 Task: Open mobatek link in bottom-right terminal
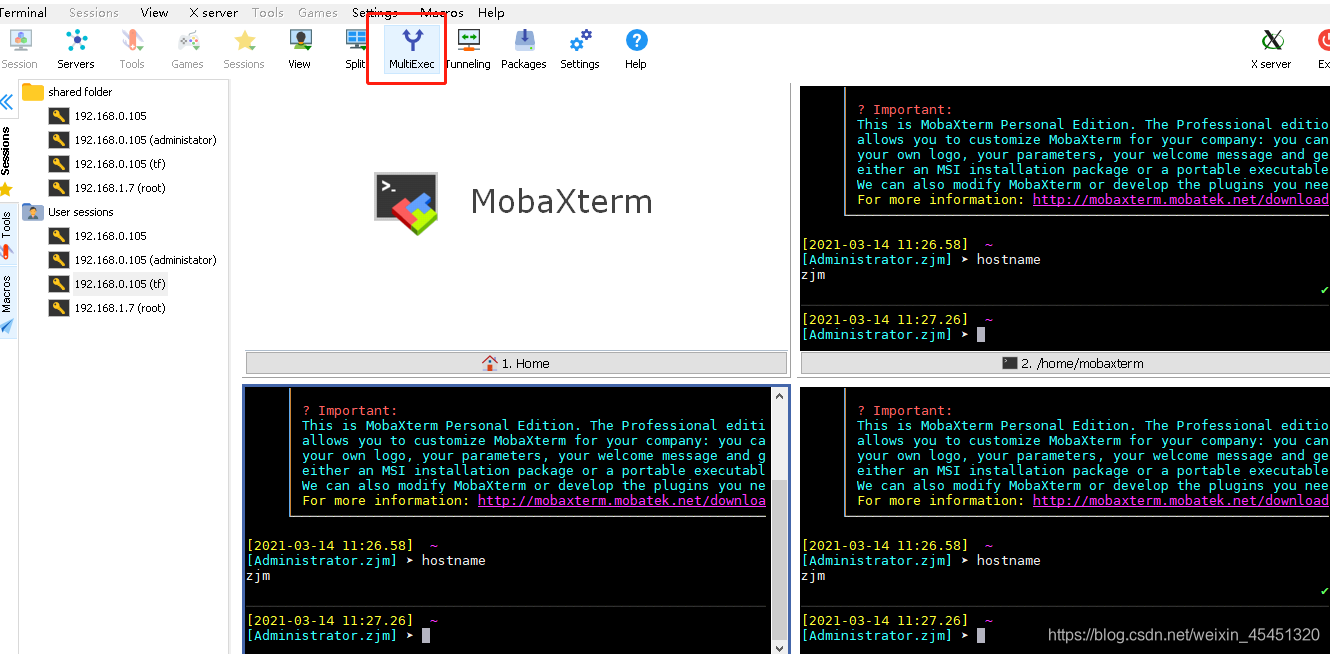coord(1181,500)
